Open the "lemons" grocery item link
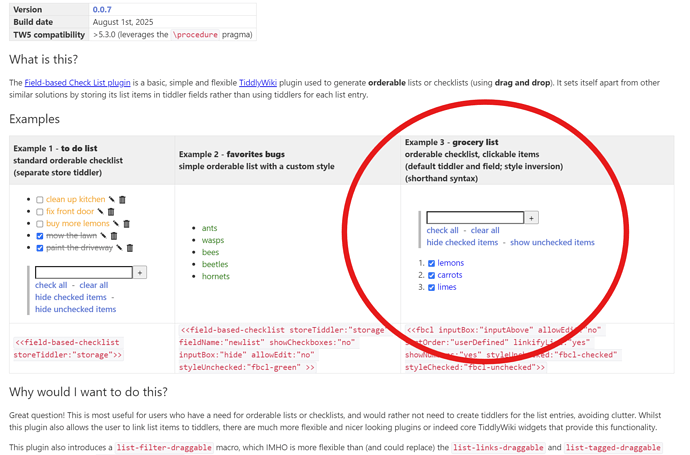Image resolution: width=690 pixels, height=455 pixels. coord(451,263)
